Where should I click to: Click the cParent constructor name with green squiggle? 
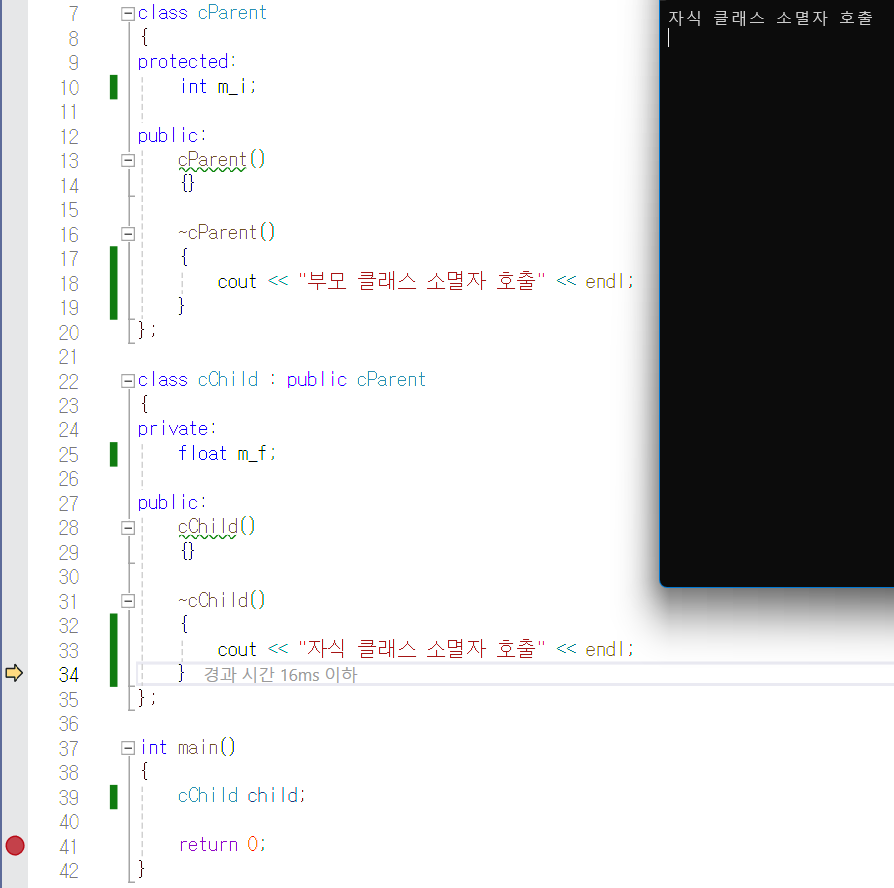(x=212, y=160)
